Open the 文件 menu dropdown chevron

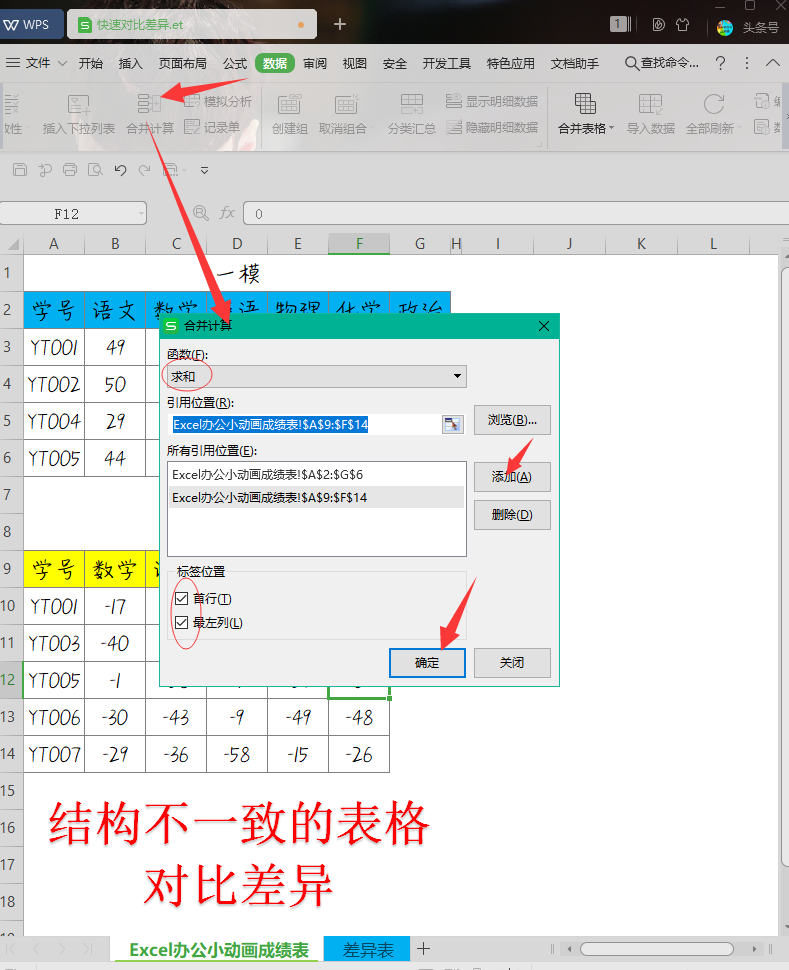tap(63, 63)
